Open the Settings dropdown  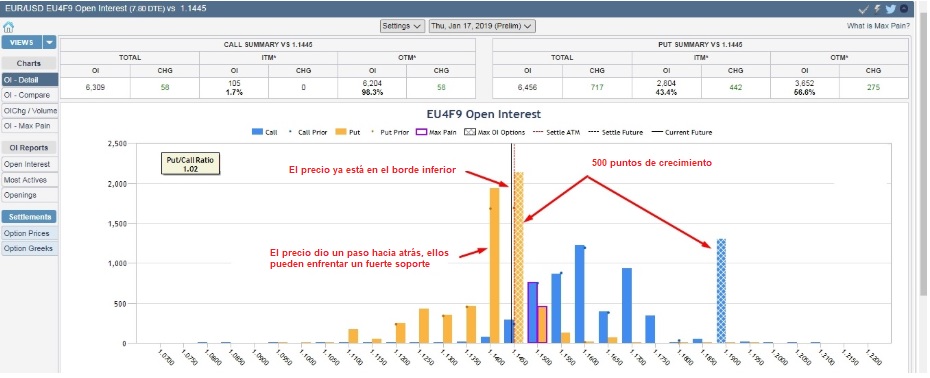[402, 26]
